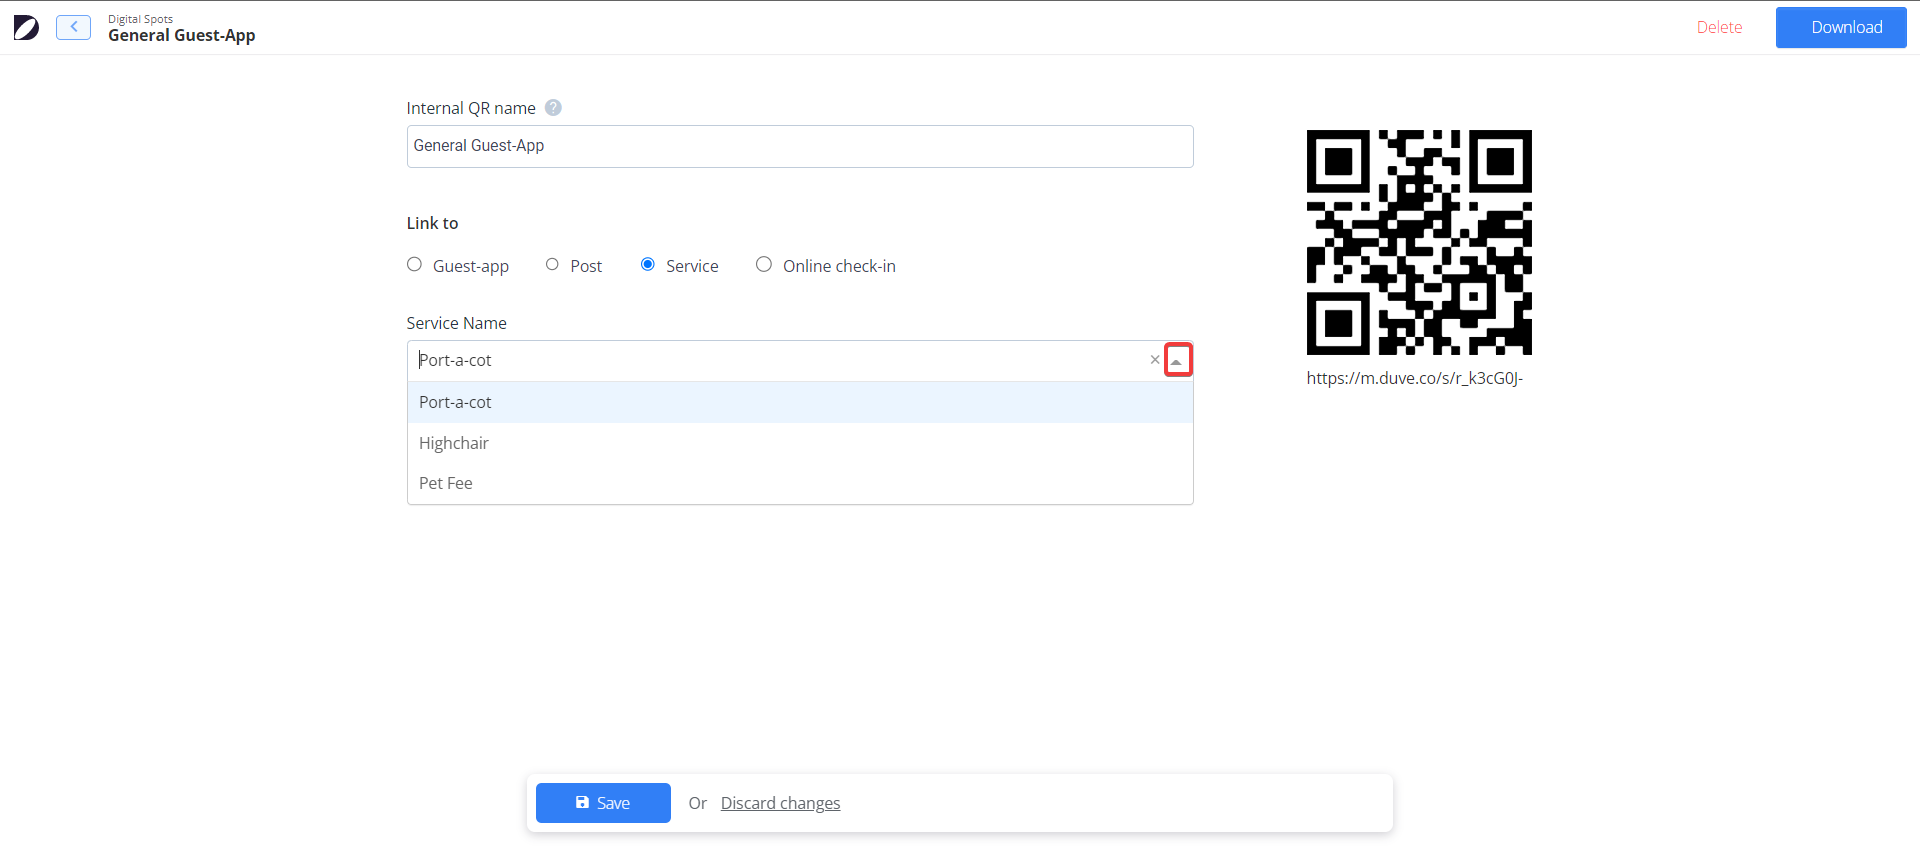
Task: Open the m.duve.co QR link
Action: click(1414, 378)
